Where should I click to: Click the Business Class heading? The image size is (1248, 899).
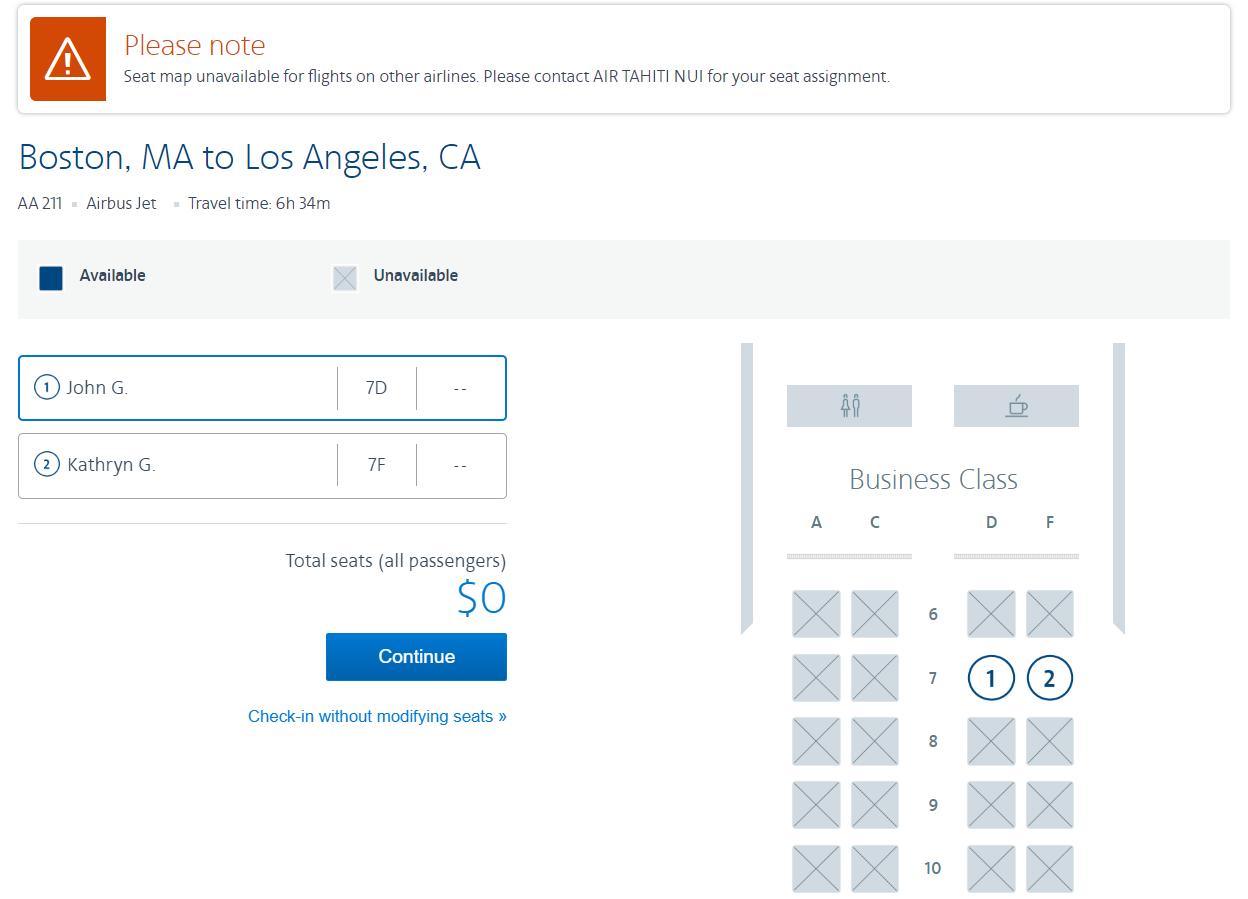click(933, 480)
